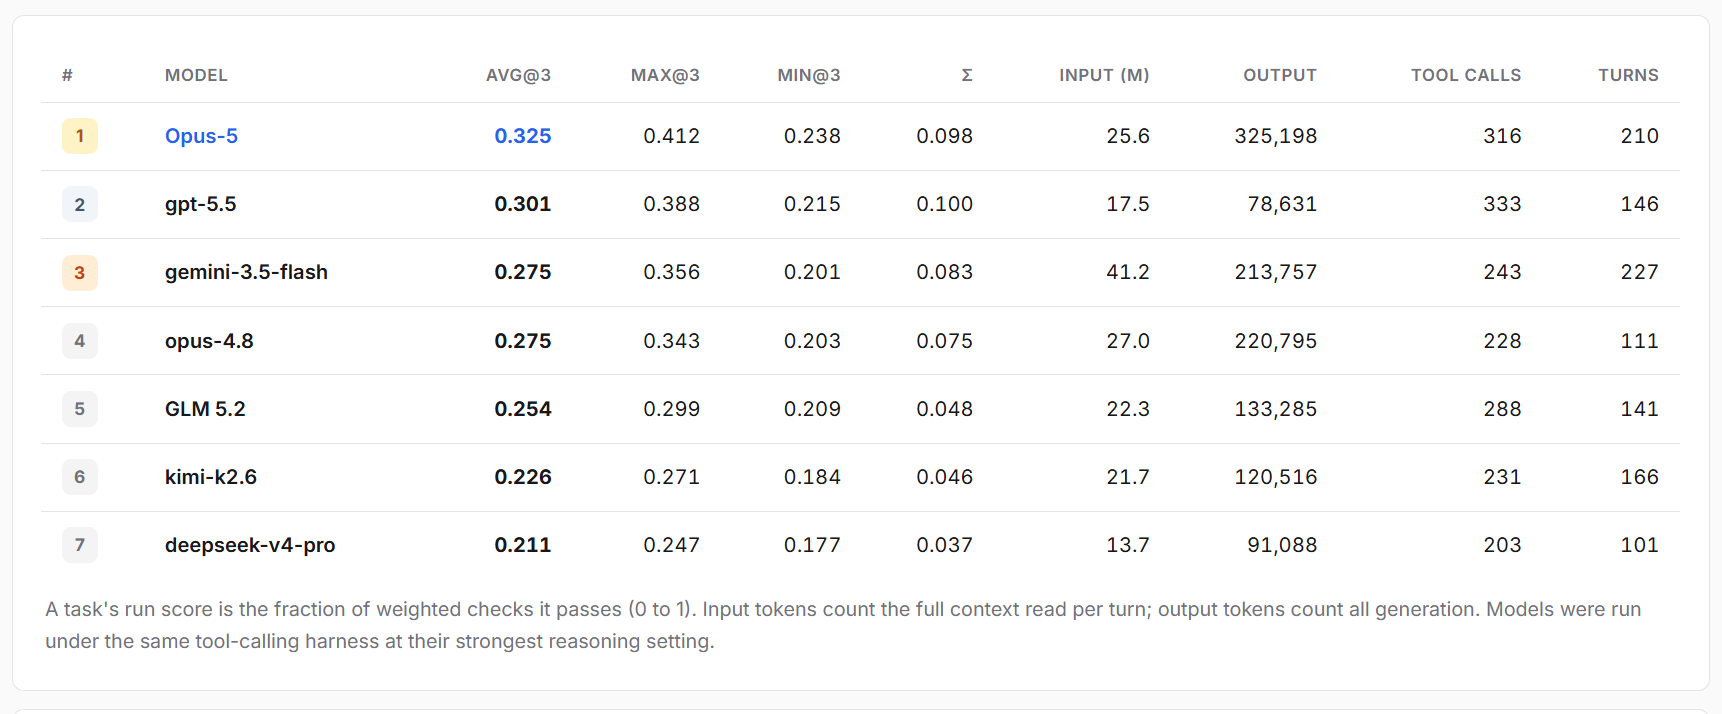Click the gold rank 1 badge

pyautogui.click(x=80, y=136)
